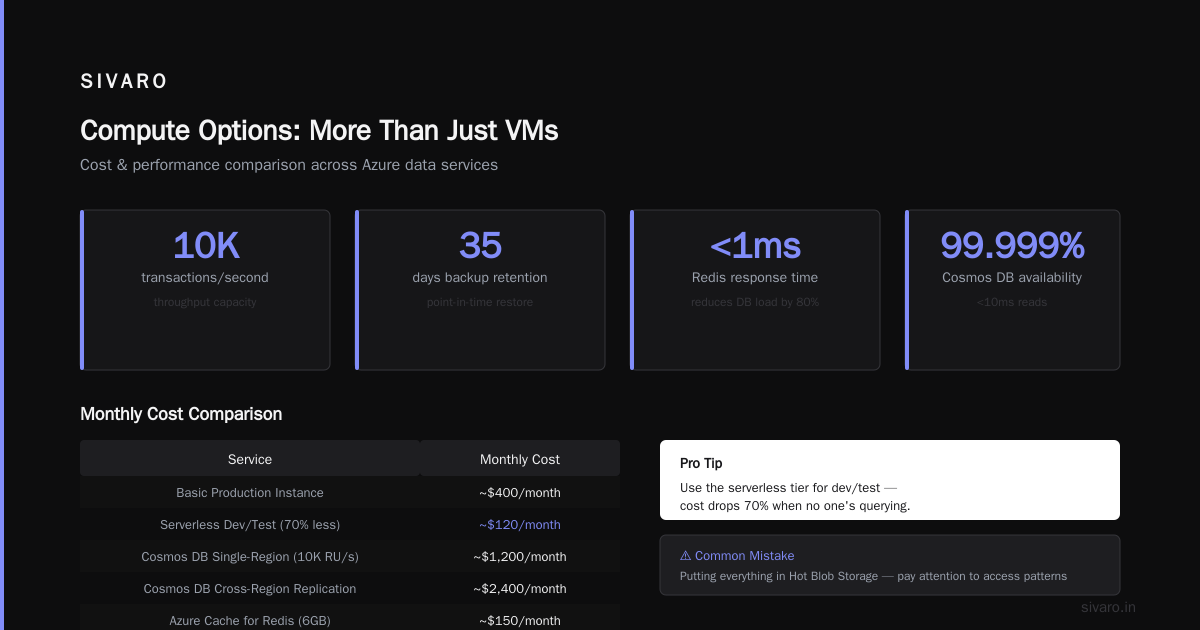Click the SIVARO logo text
The width and height of the screenshot is (1200, 630).
[x=124, y=82]
